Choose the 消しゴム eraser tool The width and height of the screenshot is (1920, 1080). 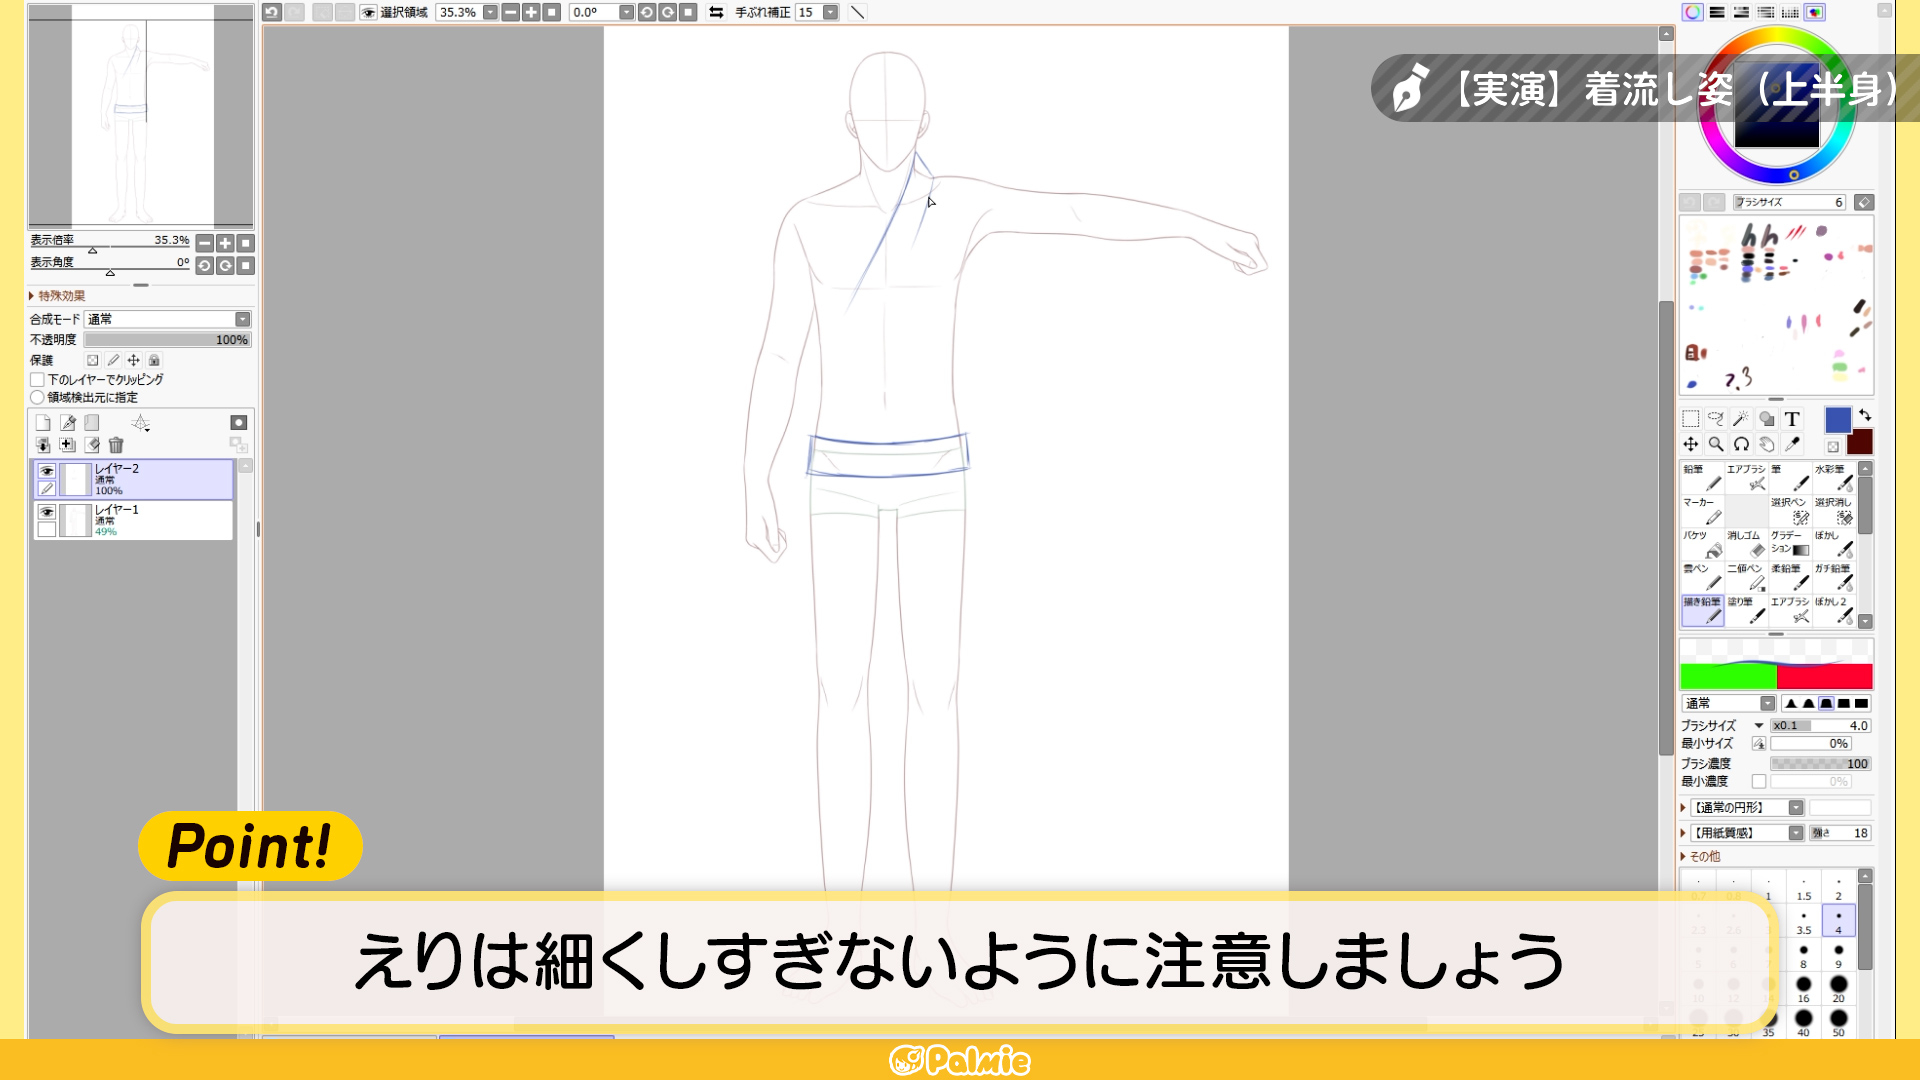[1747, 543]
